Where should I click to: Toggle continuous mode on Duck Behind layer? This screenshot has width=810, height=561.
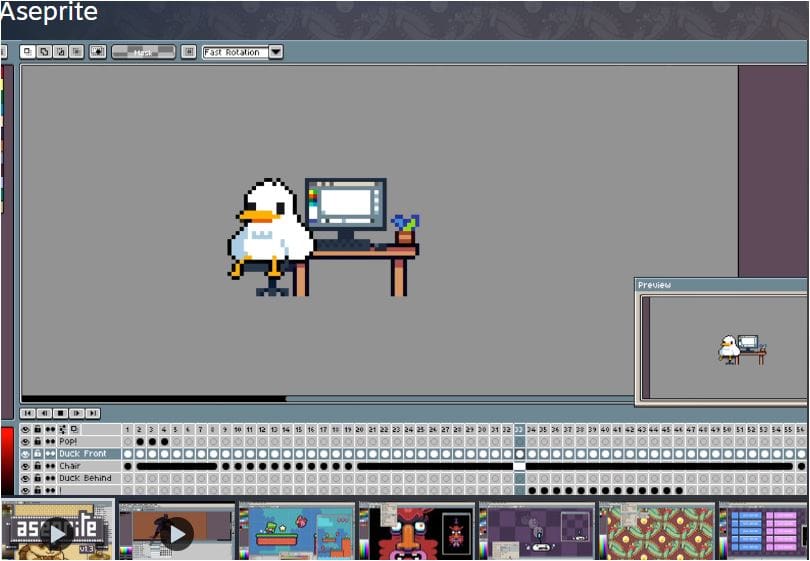click(50, 478)
